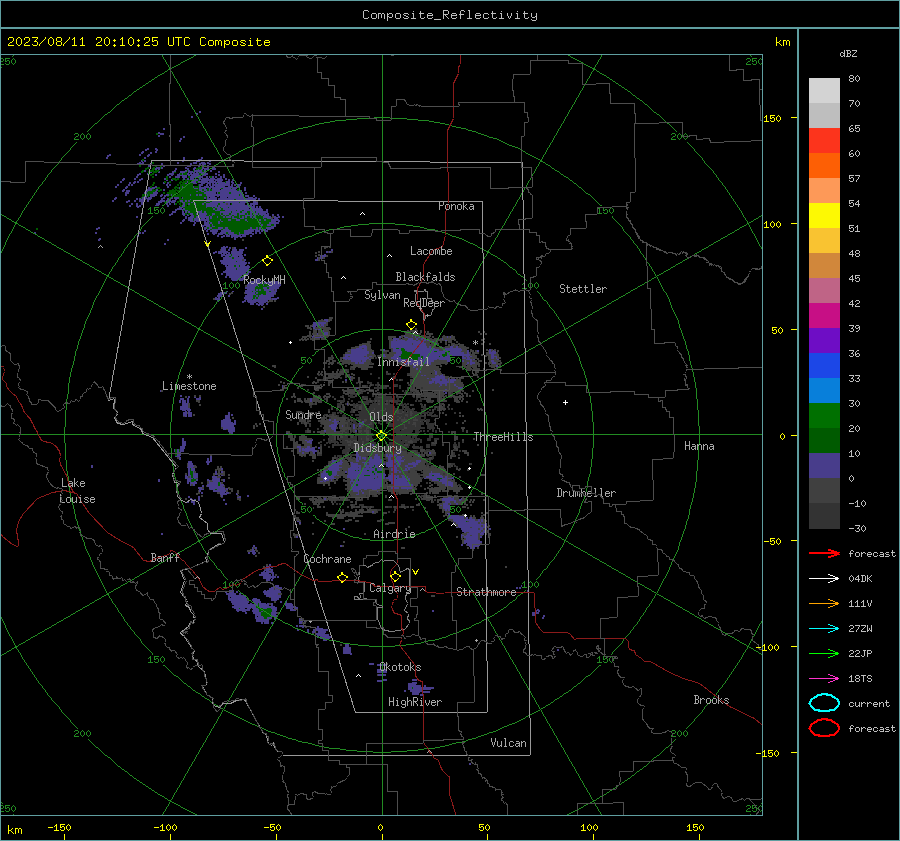Click the Ponoka town label
900x841 pixels.
coord(456,206)
